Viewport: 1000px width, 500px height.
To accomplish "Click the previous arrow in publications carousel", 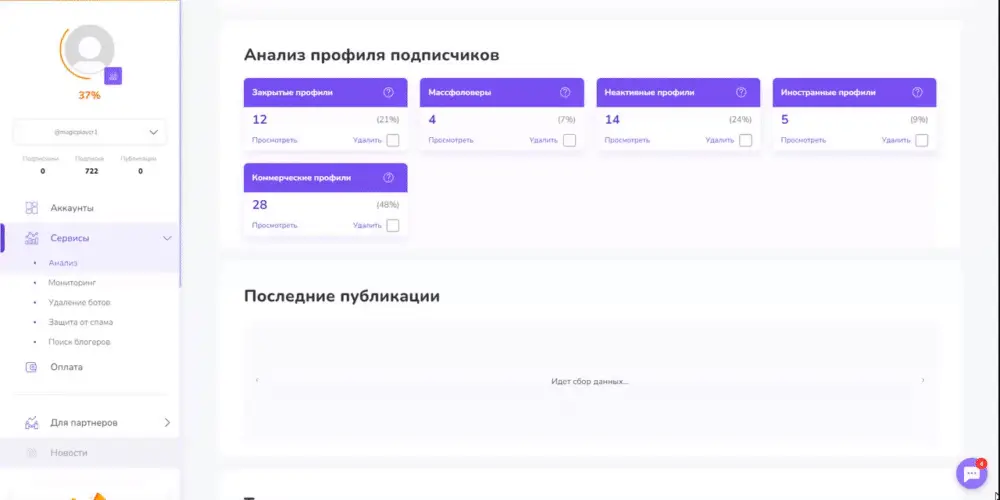I will pos(257,381).
